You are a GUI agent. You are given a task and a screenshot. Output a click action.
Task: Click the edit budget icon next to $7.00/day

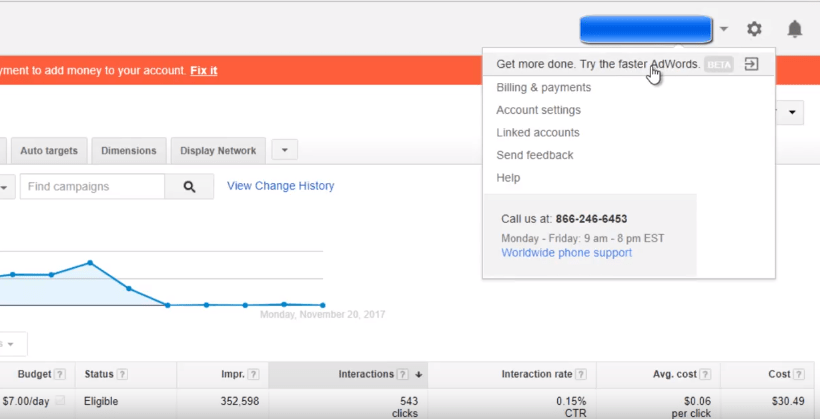[60, 401]
